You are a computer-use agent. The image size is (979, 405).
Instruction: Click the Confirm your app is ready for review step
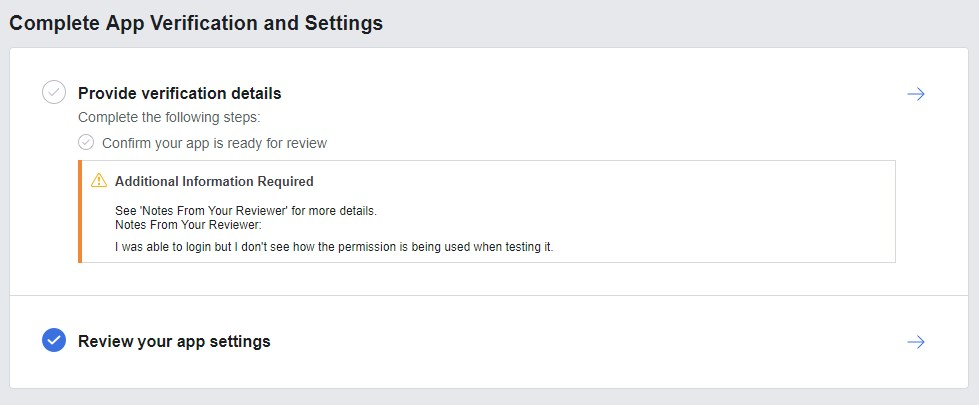[214, 143]
